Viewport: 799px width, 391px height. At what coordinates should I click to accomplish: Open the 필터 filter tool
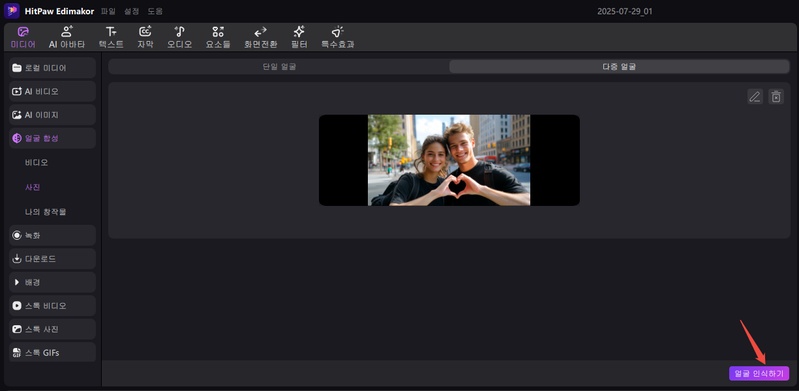[x=299, y=38]
